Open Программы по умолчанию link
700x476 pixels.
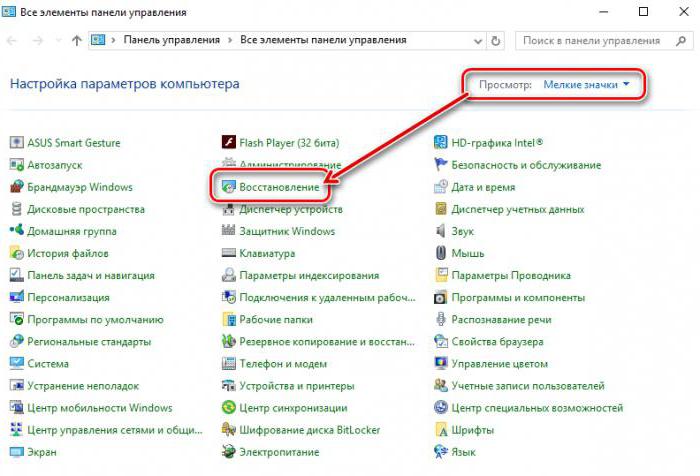click(95, 319)
